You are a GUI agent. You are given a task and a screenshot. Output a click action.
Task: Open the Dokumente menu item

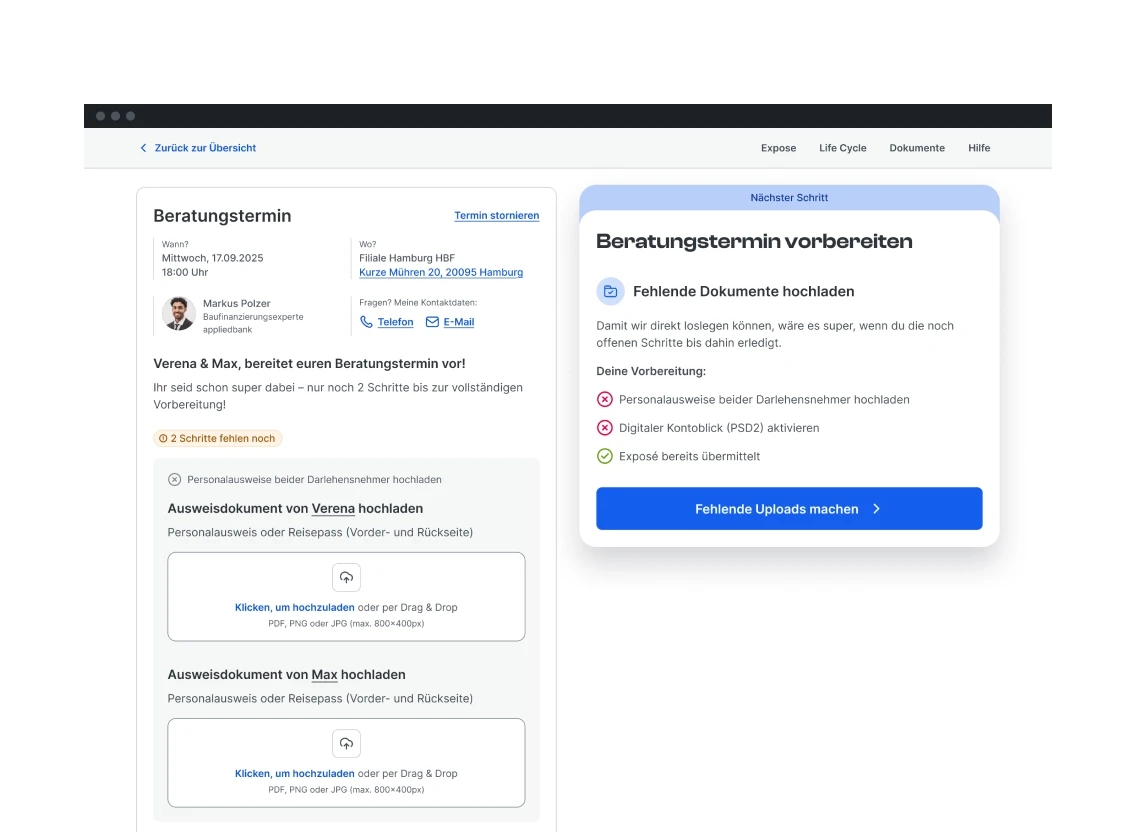point(916,147)
